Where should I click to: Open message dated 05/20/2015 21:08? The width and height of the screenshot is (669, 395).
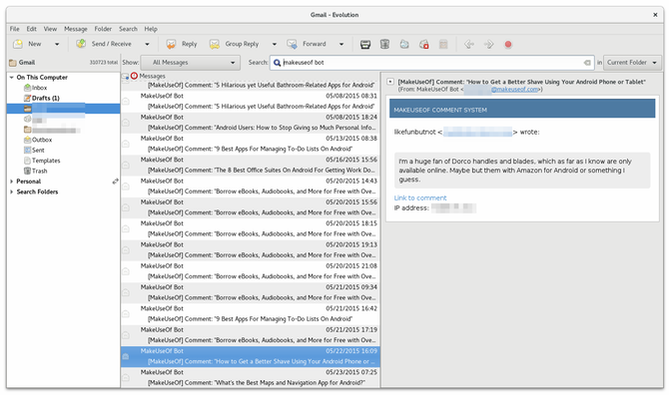pos(250,271)
